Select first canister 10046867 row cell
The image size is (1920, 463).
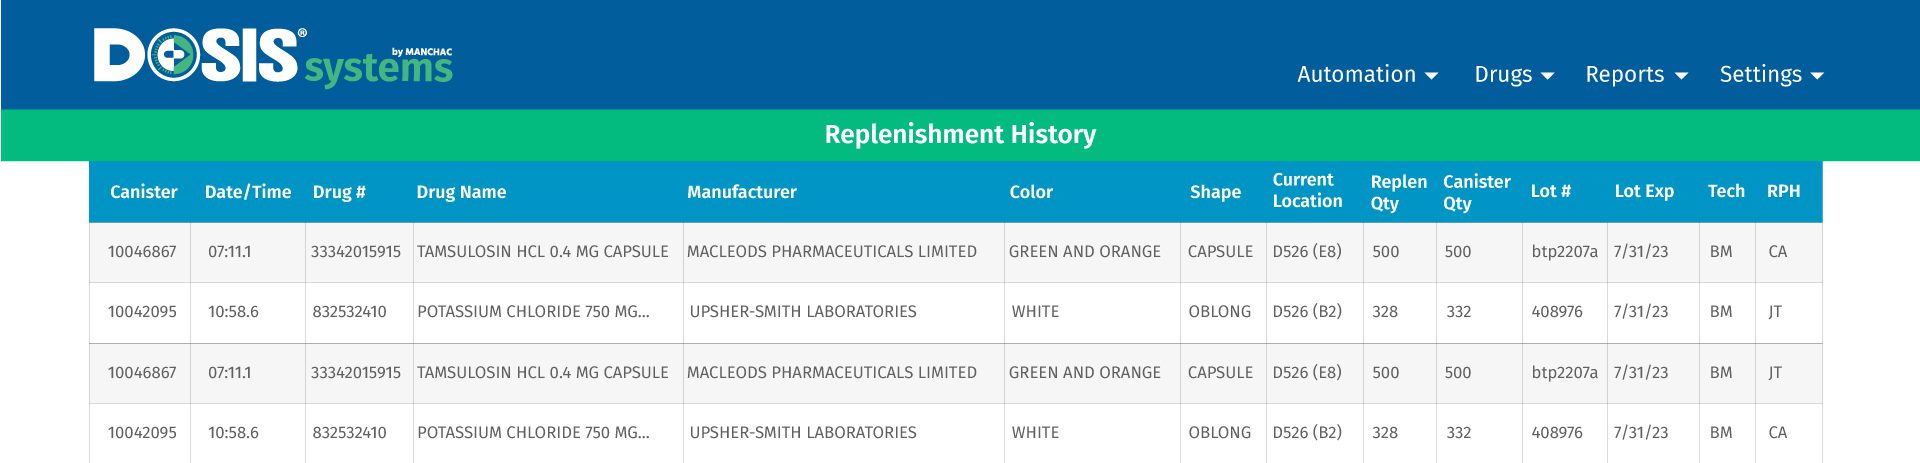[142, 252]
